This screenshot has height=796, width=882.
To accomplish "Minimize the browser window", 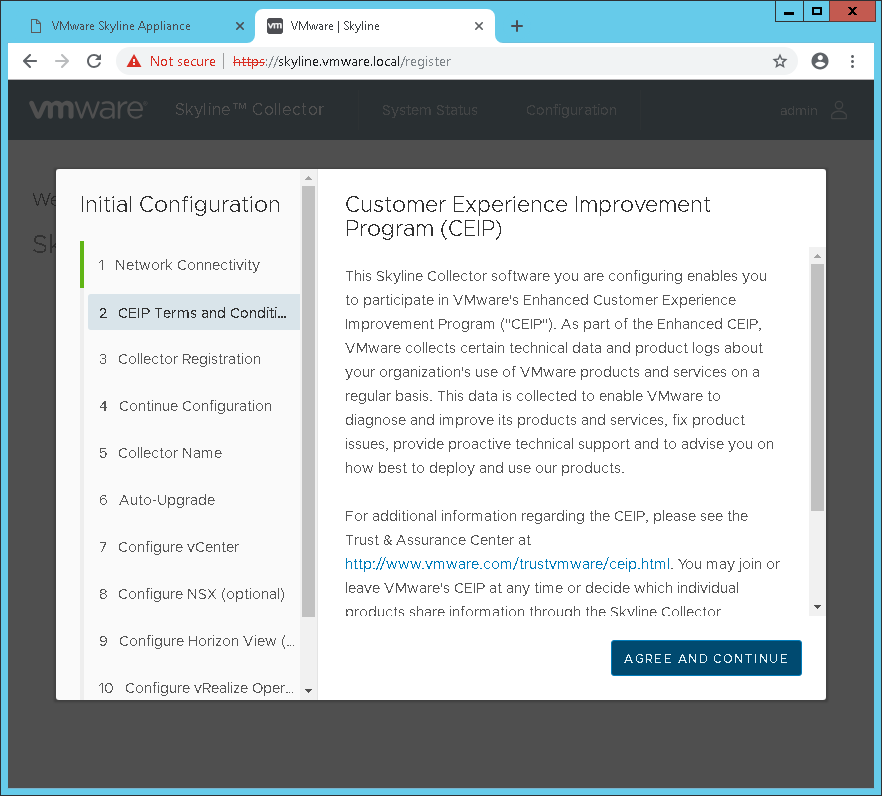I will click(x=789, y=11).
